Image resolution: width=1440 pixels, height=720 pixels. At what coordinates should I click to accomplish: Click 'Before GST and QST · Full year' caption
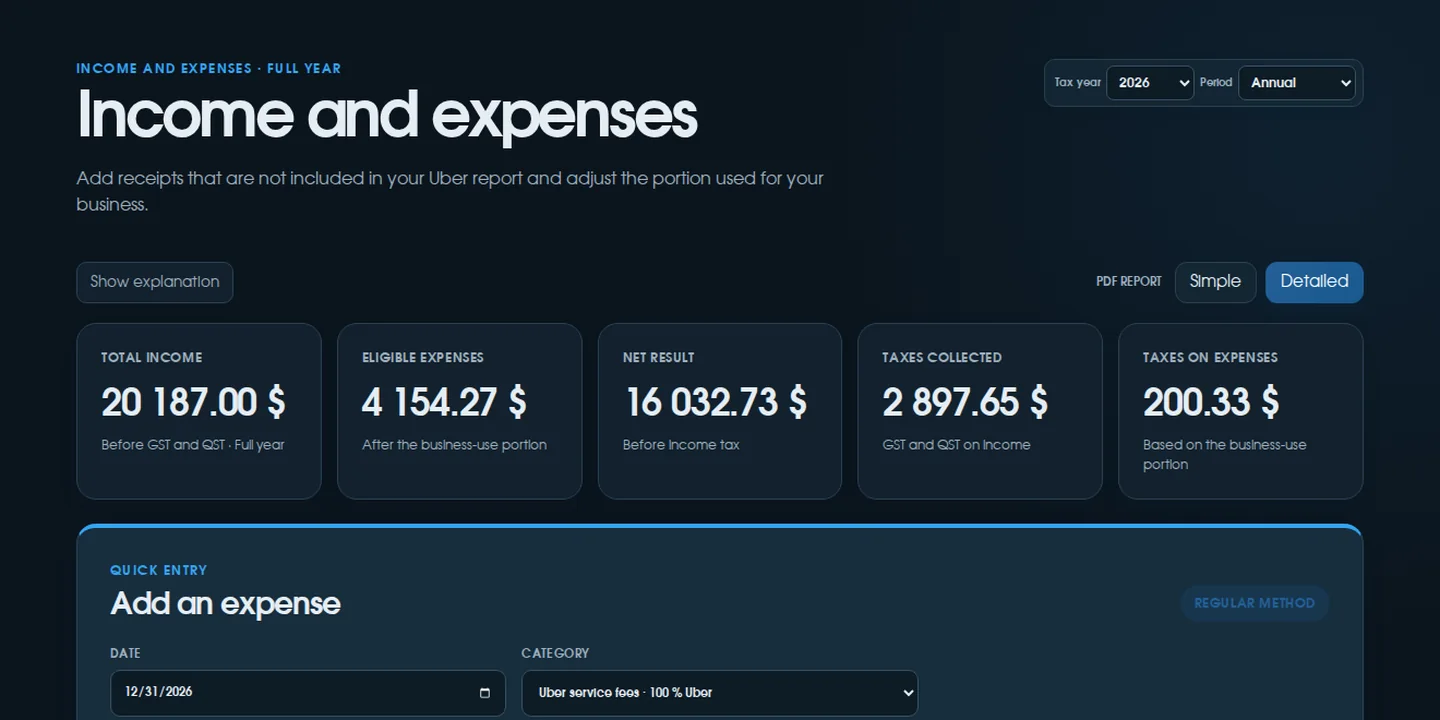(193, 445)
